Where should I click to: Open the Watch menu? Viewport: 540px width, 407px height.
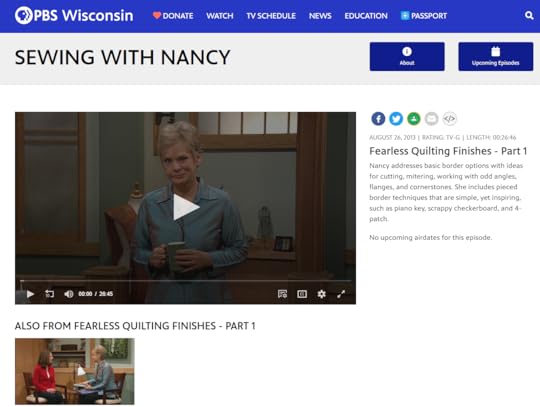click(220, 16)
